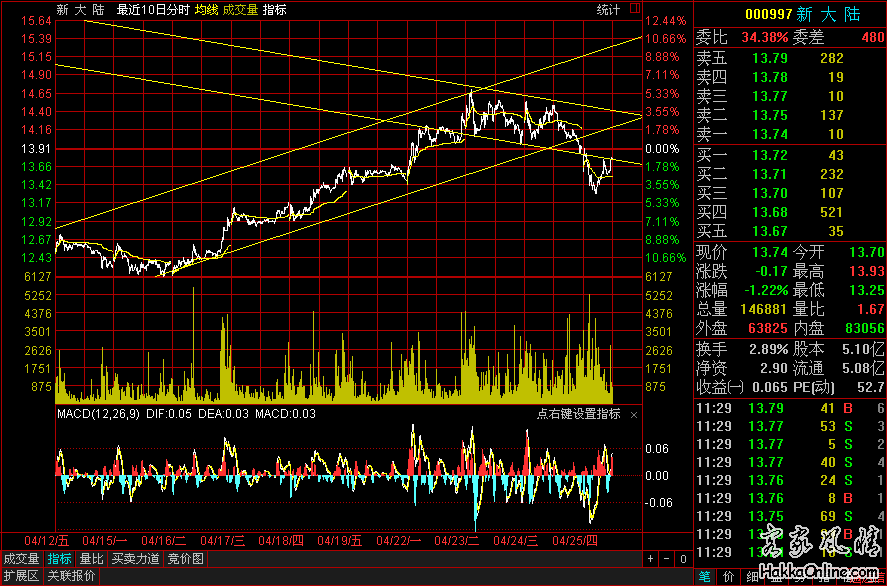This screenshot has width=887, height=586.
Task: Select the 竞价图 tab
Action: [185, 559]
